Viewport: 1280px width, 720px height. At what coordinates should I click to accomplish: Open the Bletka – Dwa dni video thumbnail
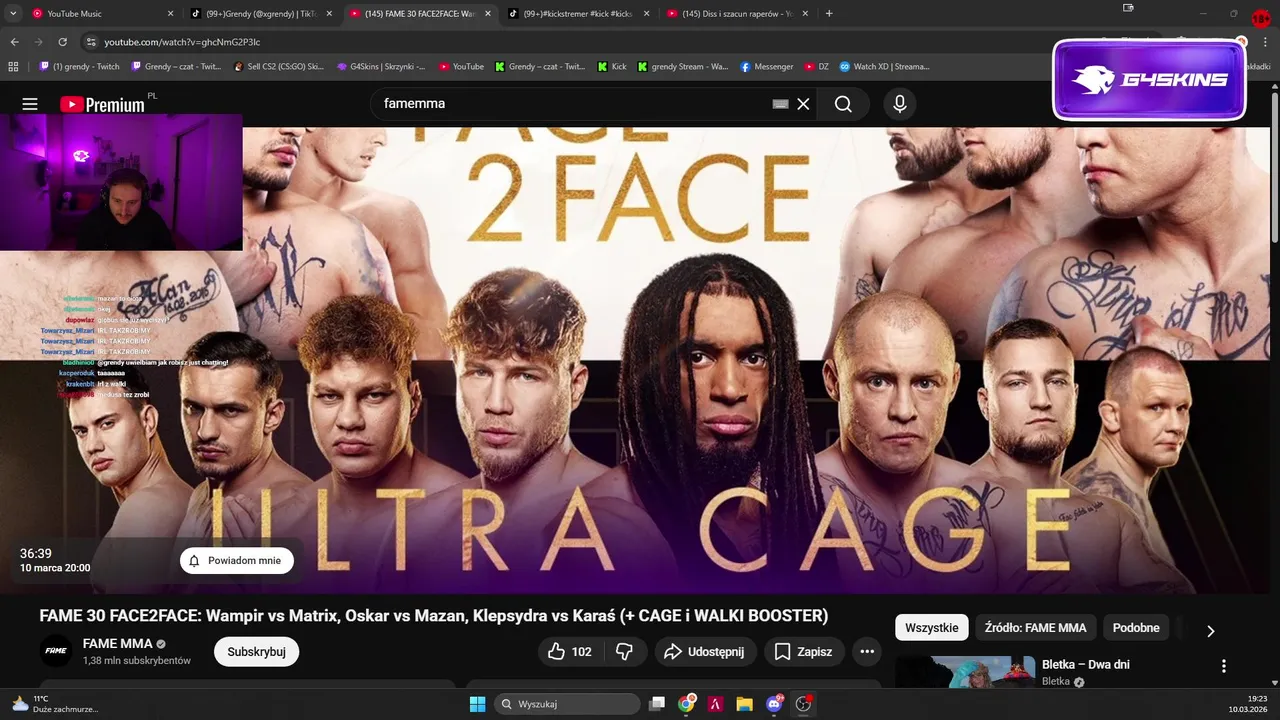[x=965, y=672]
